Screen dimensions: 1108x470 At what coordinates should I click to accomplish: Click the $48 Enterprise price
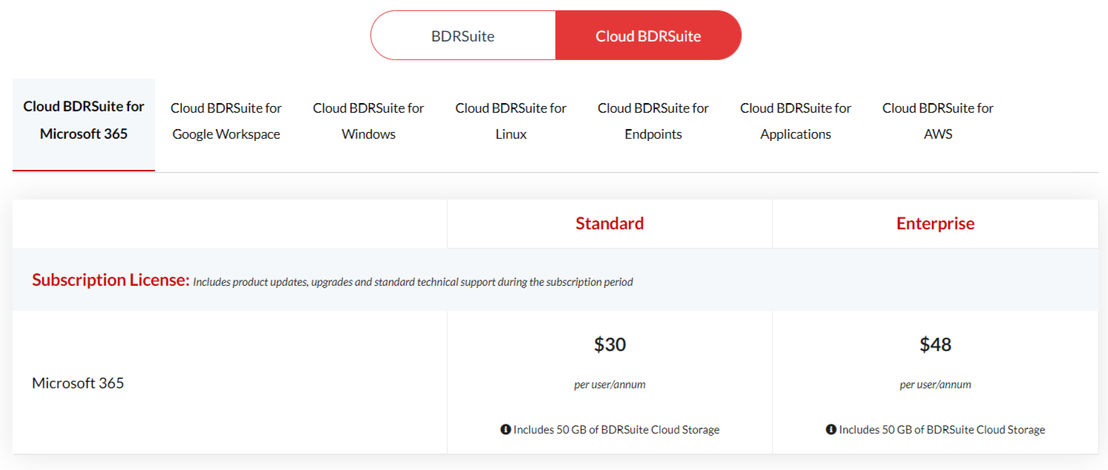click(x=936, y=345)
